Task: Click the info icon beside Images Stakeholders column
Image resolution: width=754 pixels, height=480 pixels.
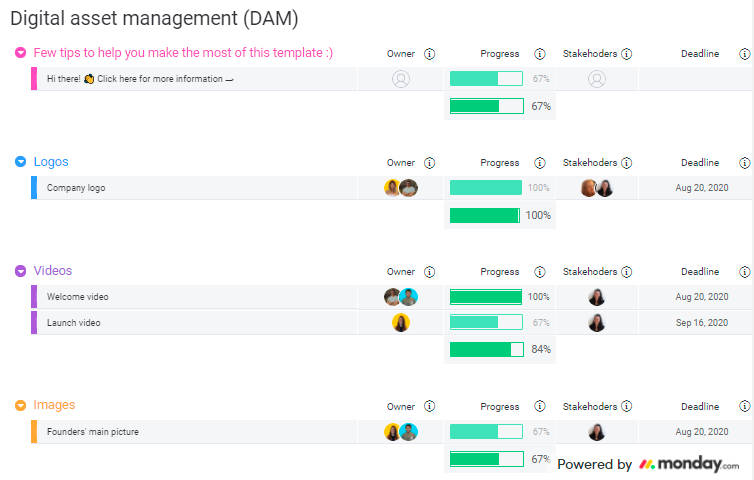Action: point(626,407)
